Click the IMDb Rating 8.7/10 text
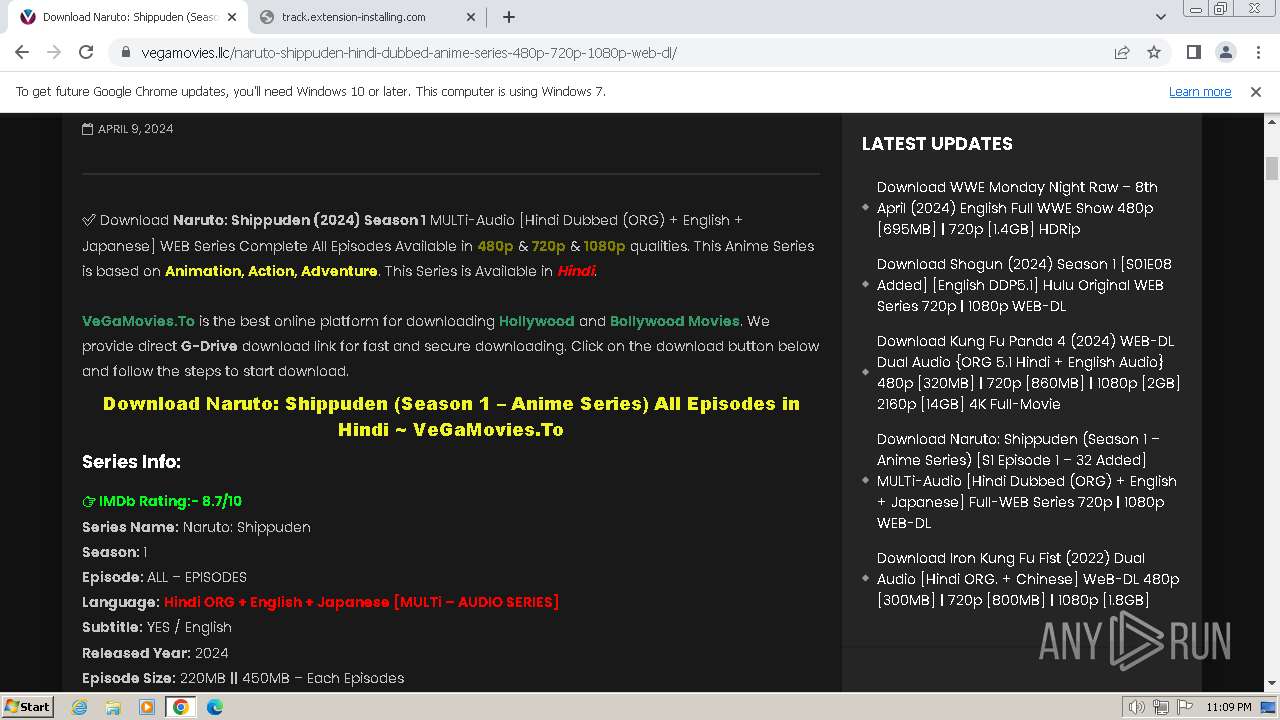This screenshot has height=720, width=1280. (162, 501)
